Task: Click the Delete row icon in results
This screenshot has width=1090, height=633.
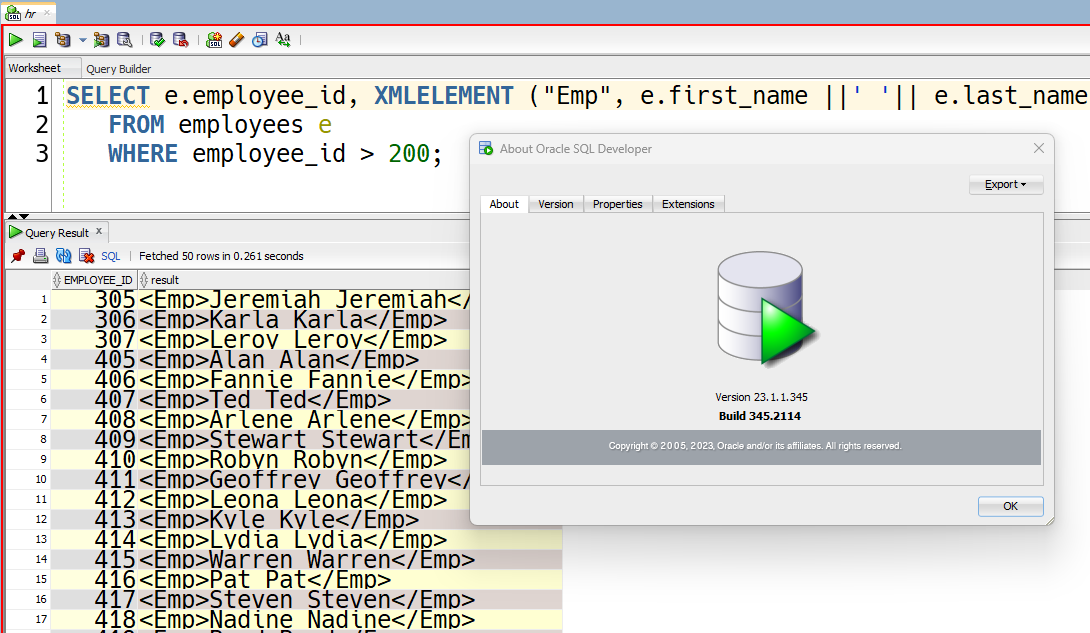Action: (86, 256)
